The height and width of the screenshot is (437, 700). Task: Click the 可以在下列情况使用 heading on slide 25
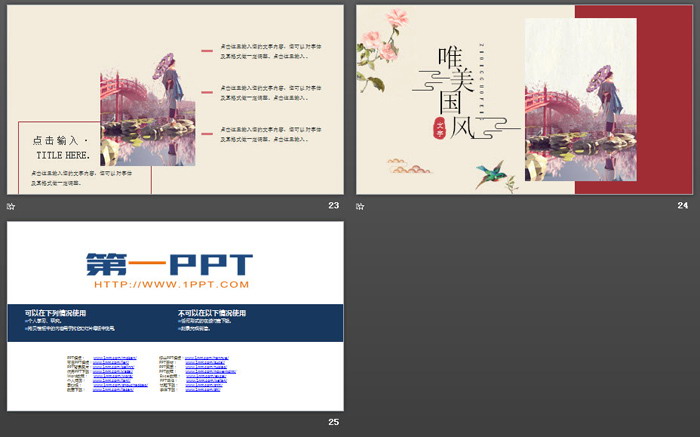point(55,313)
